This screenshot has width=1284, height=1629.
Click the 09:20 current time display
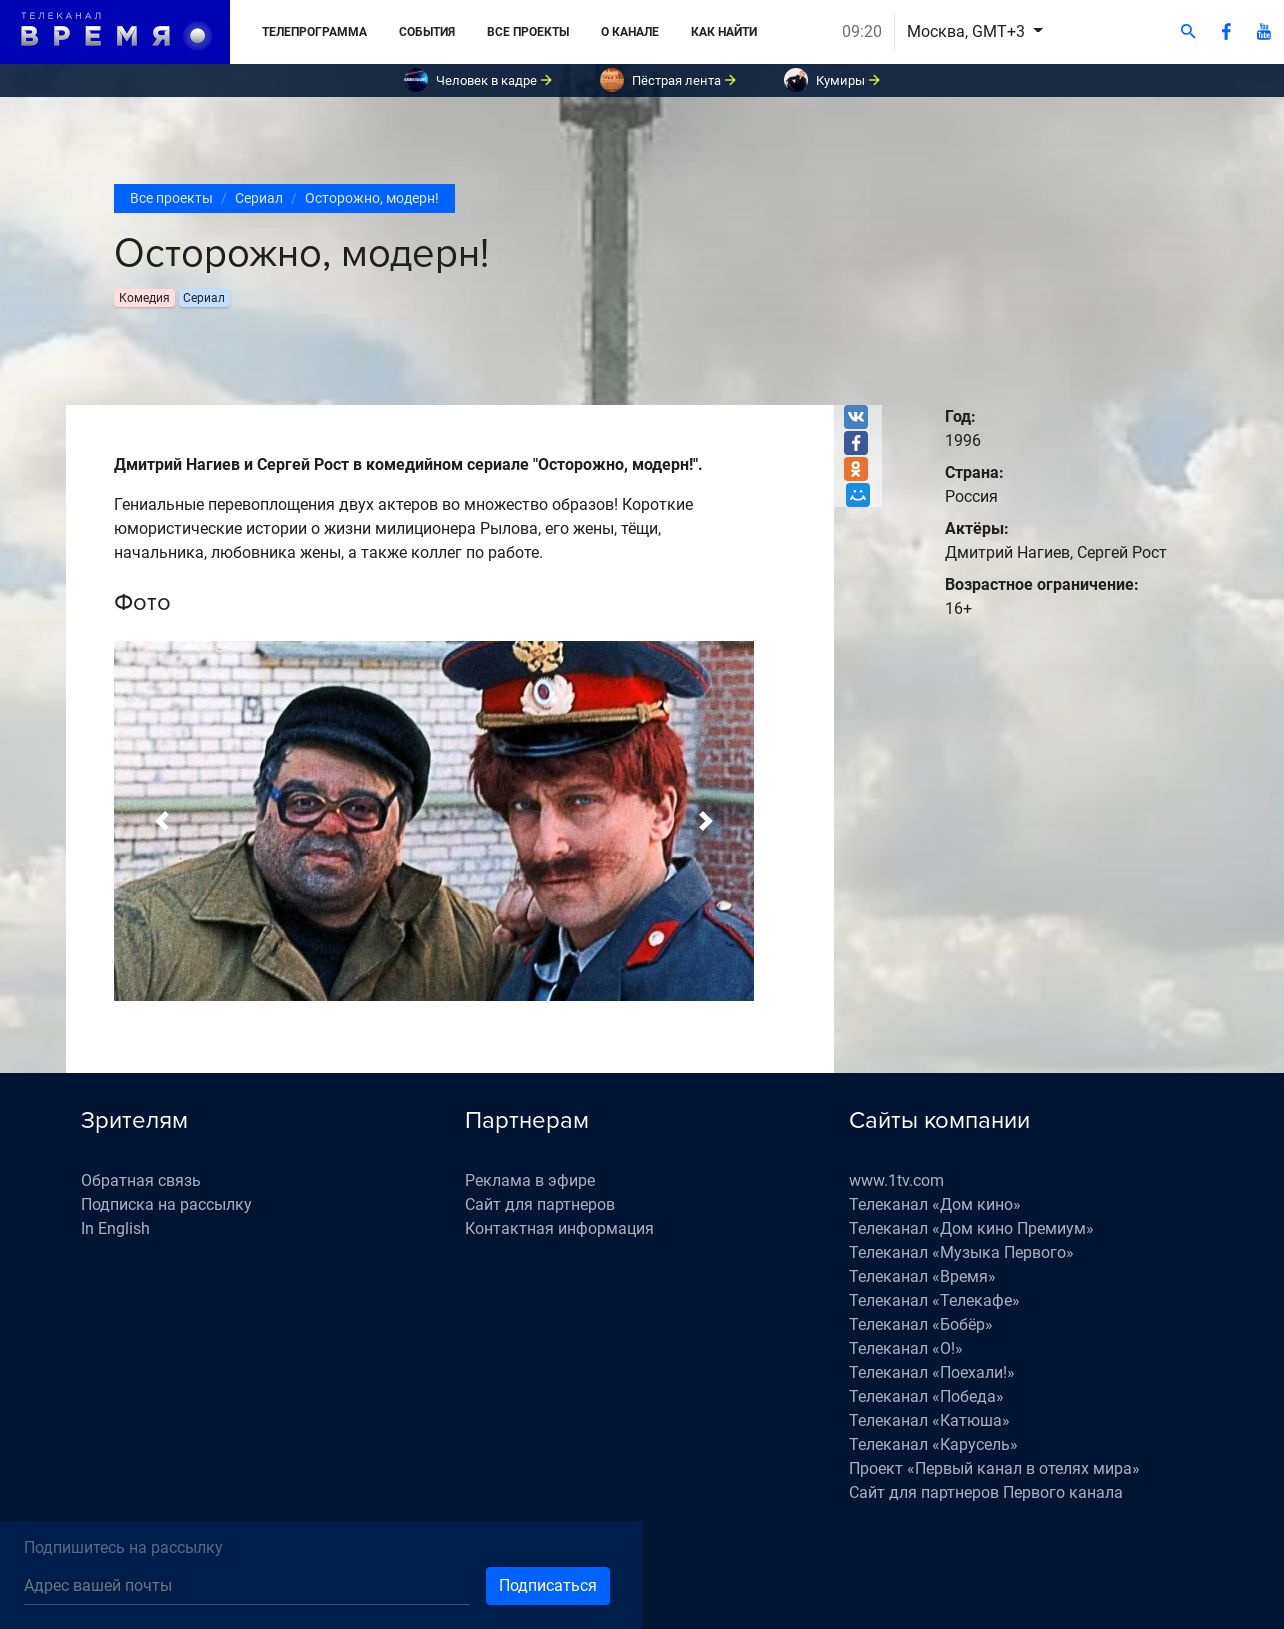(x=862, y=32)
